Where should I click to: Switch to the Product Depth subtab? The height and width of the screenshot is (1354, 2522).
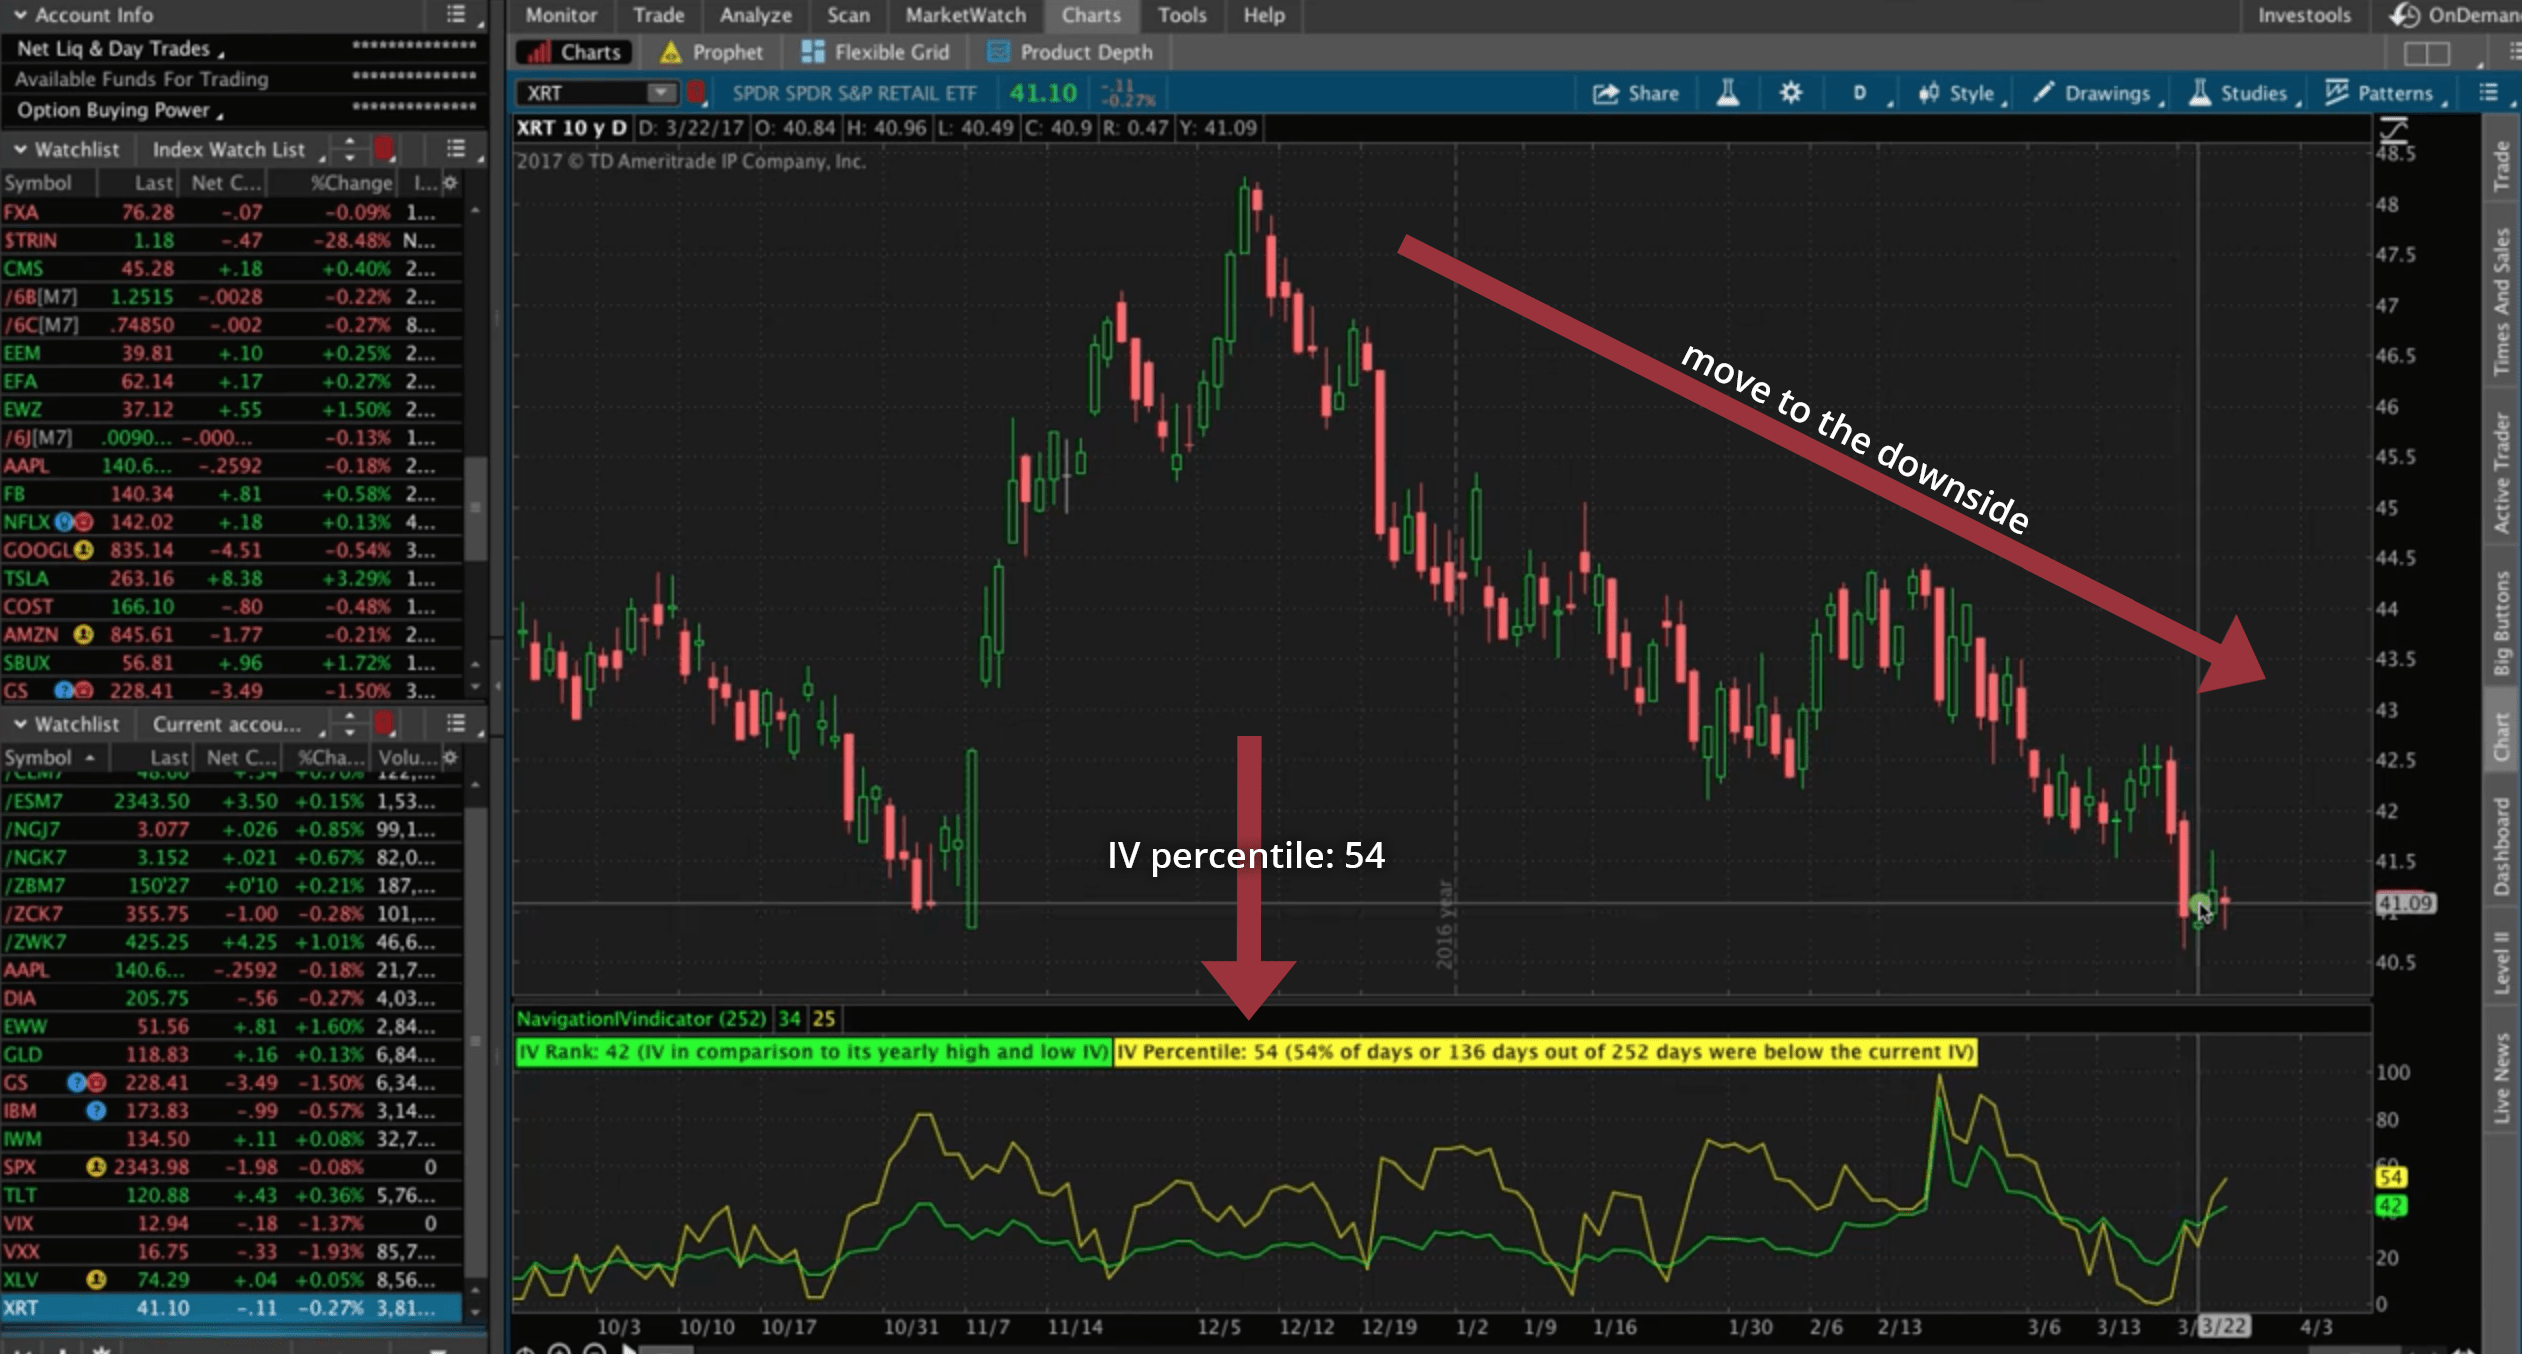pos(1070,52)
